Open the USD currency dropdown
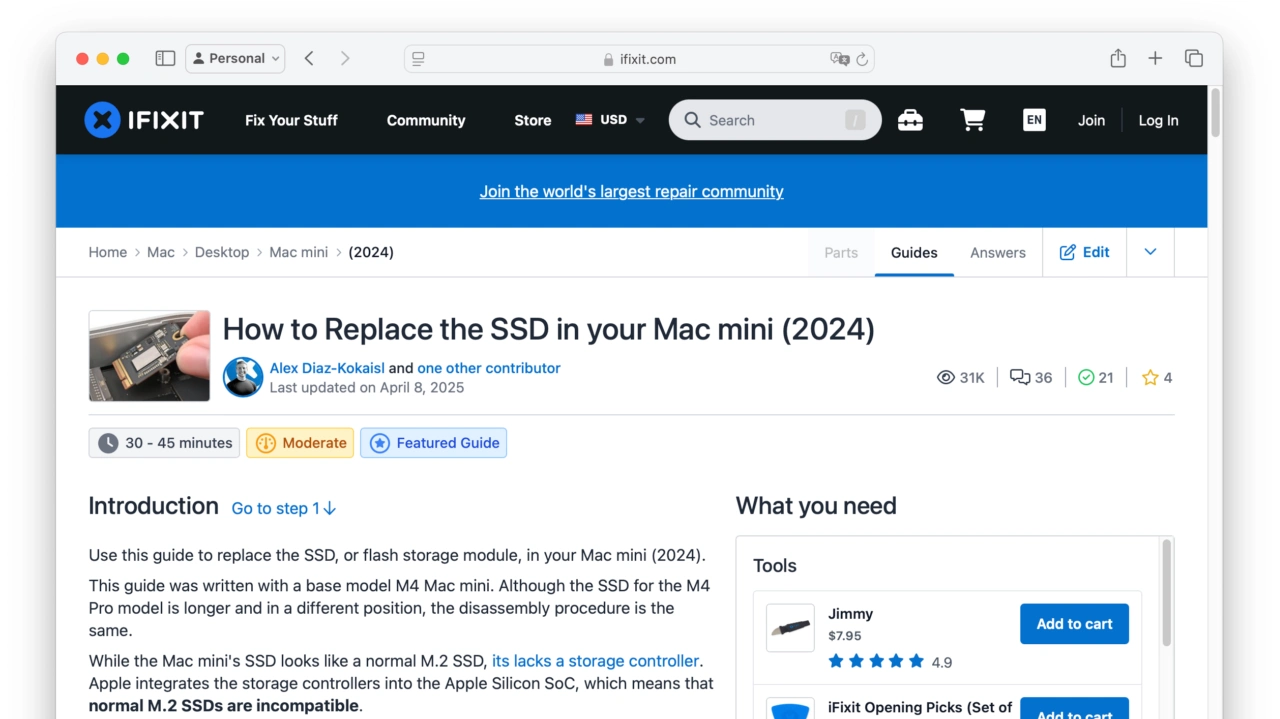Screen dimensions: 1280x719 pyautogui.click(x=611, y=120)
